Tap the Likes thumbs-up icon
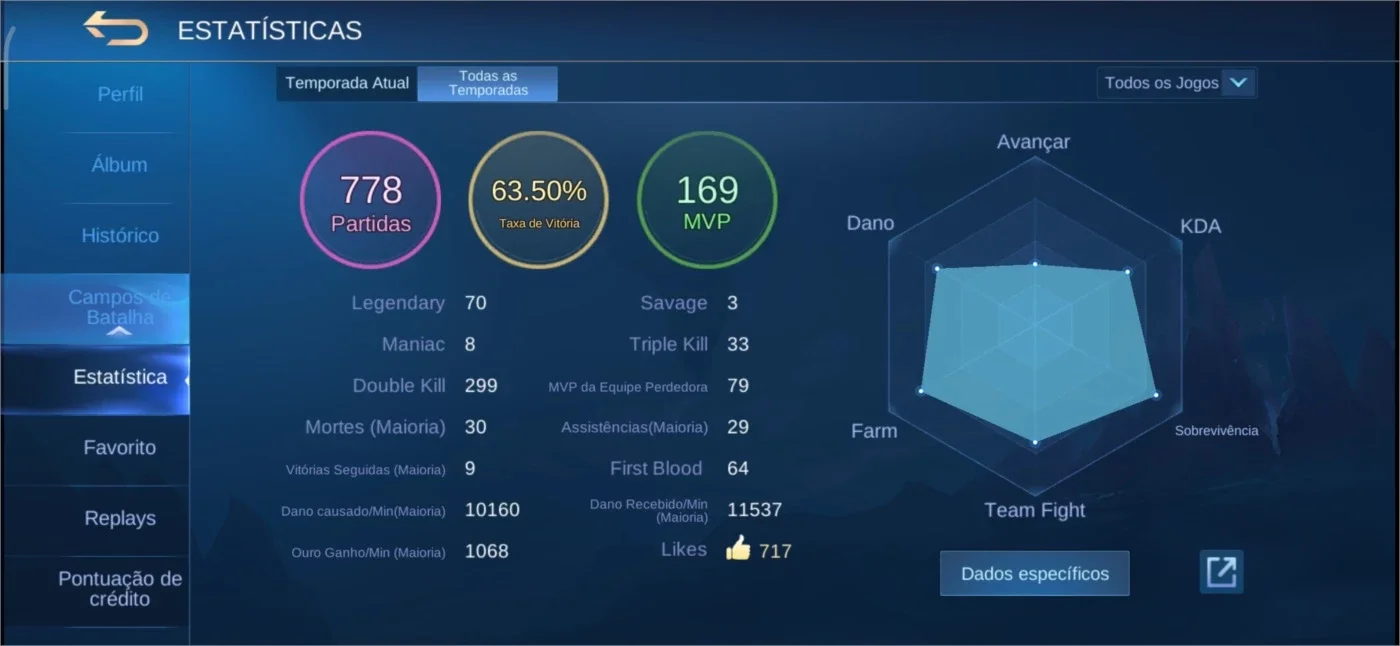 pyautogui.click(x=738, y=548)
